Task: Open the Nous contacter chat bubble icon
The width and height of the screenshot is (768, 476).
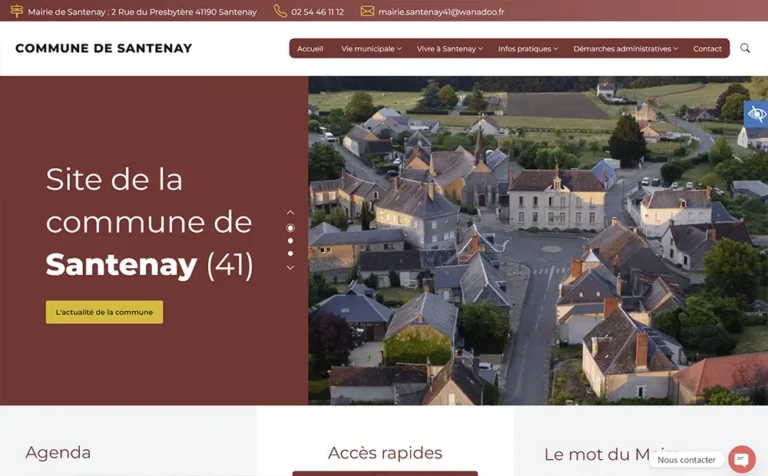Action: (x=742, y=459)
